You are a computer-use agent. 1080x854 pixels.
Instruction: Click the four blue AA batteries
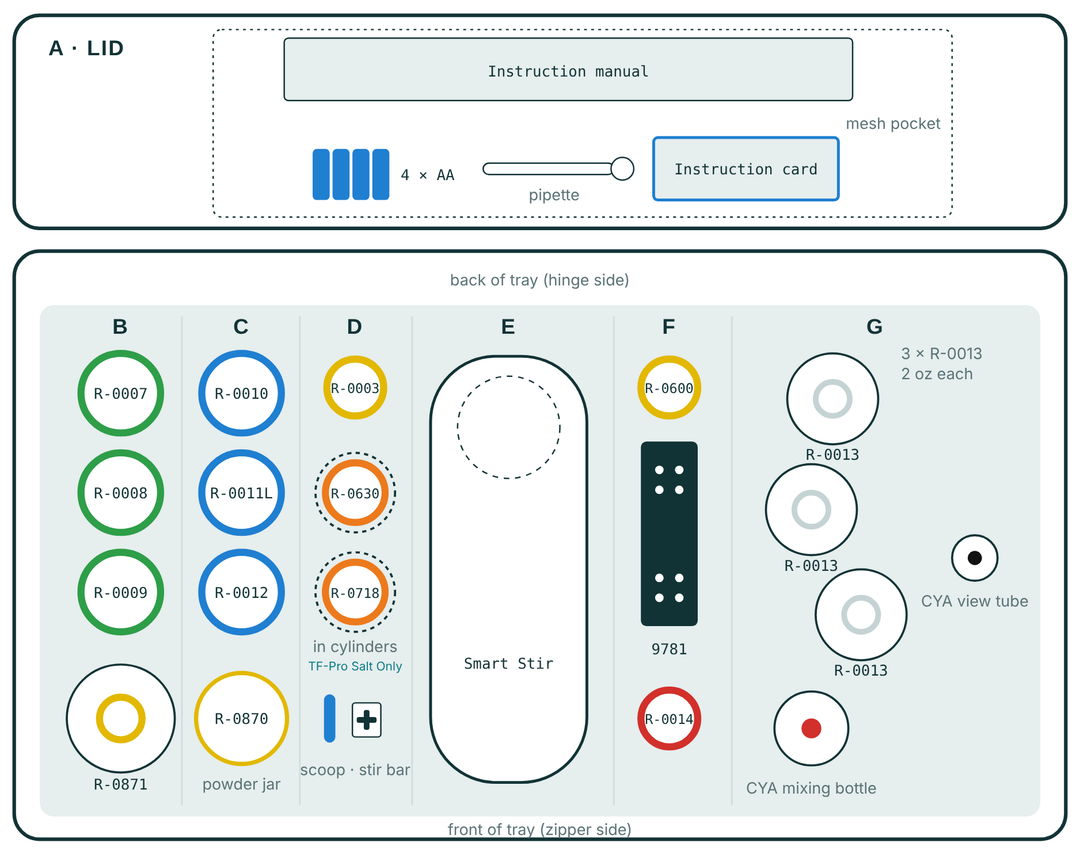351,174
